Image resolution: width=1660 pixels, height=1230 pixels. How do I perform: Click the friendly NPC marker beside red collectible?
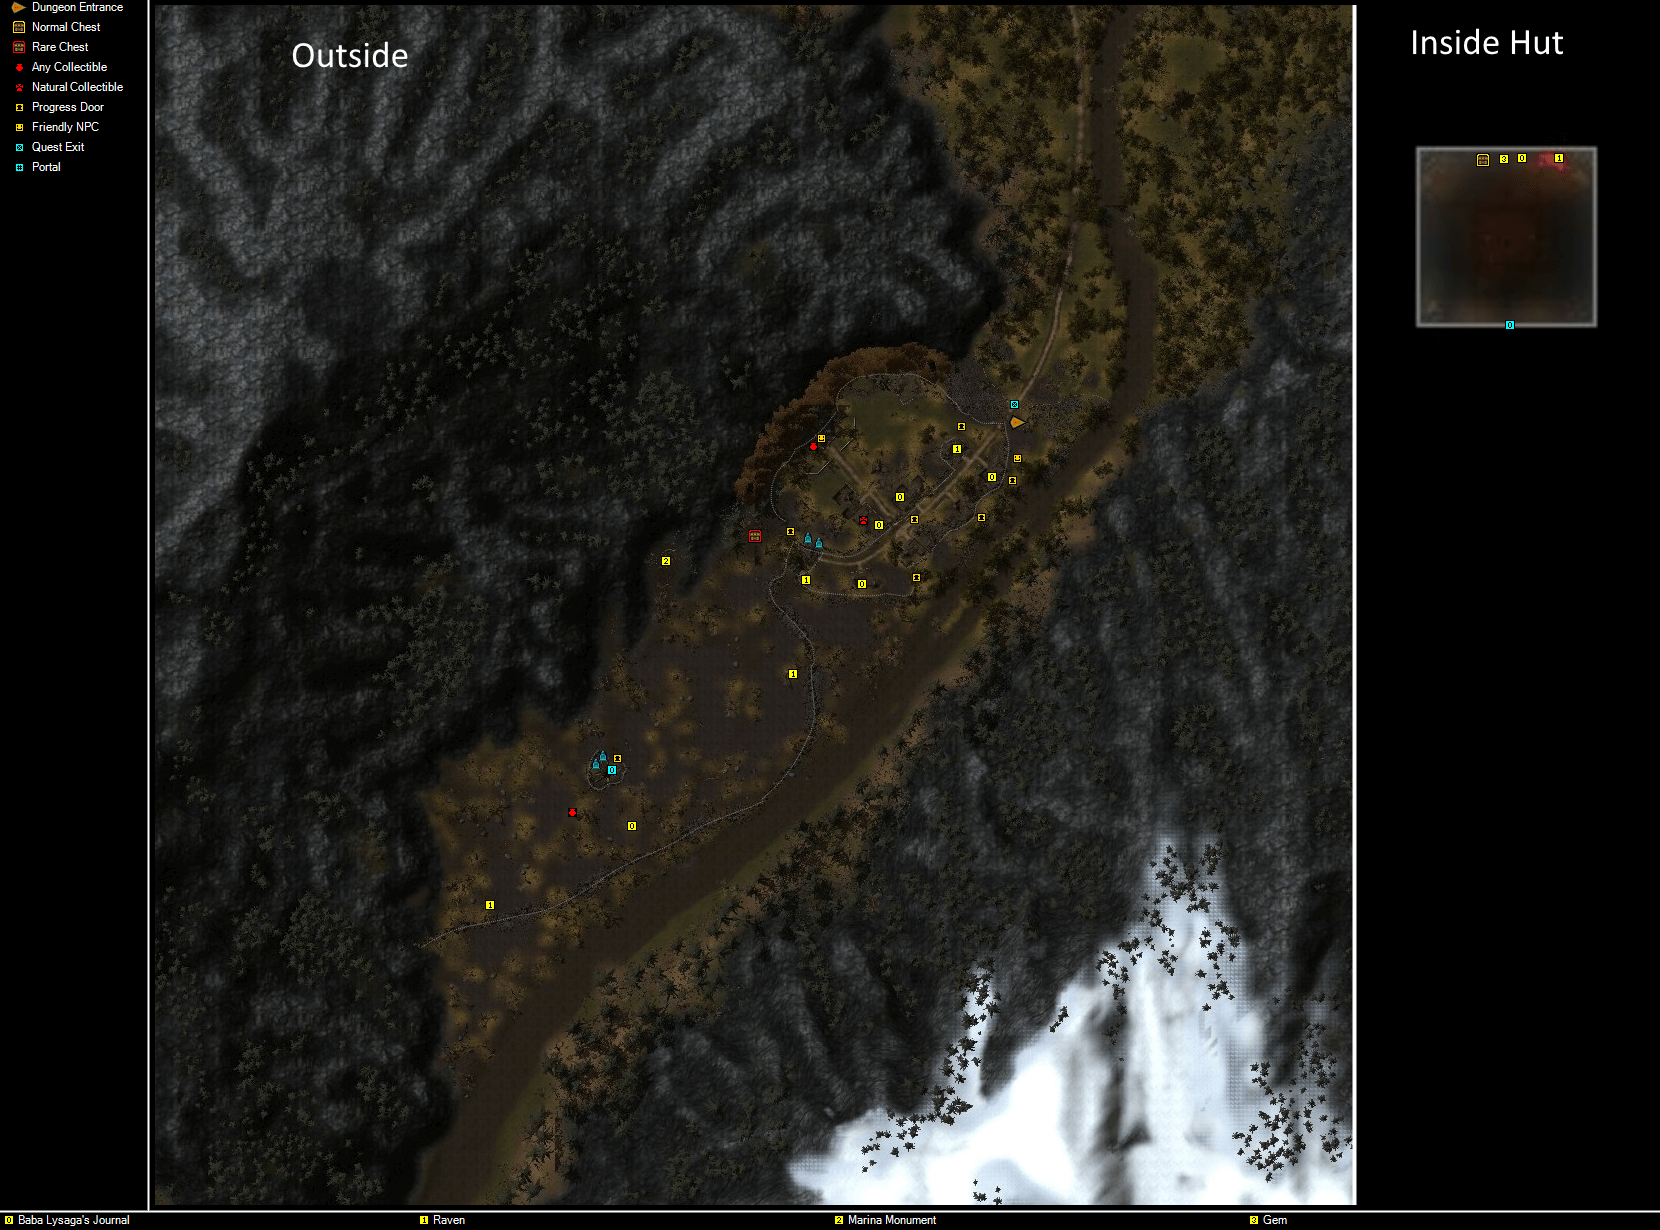click(822, 438)
